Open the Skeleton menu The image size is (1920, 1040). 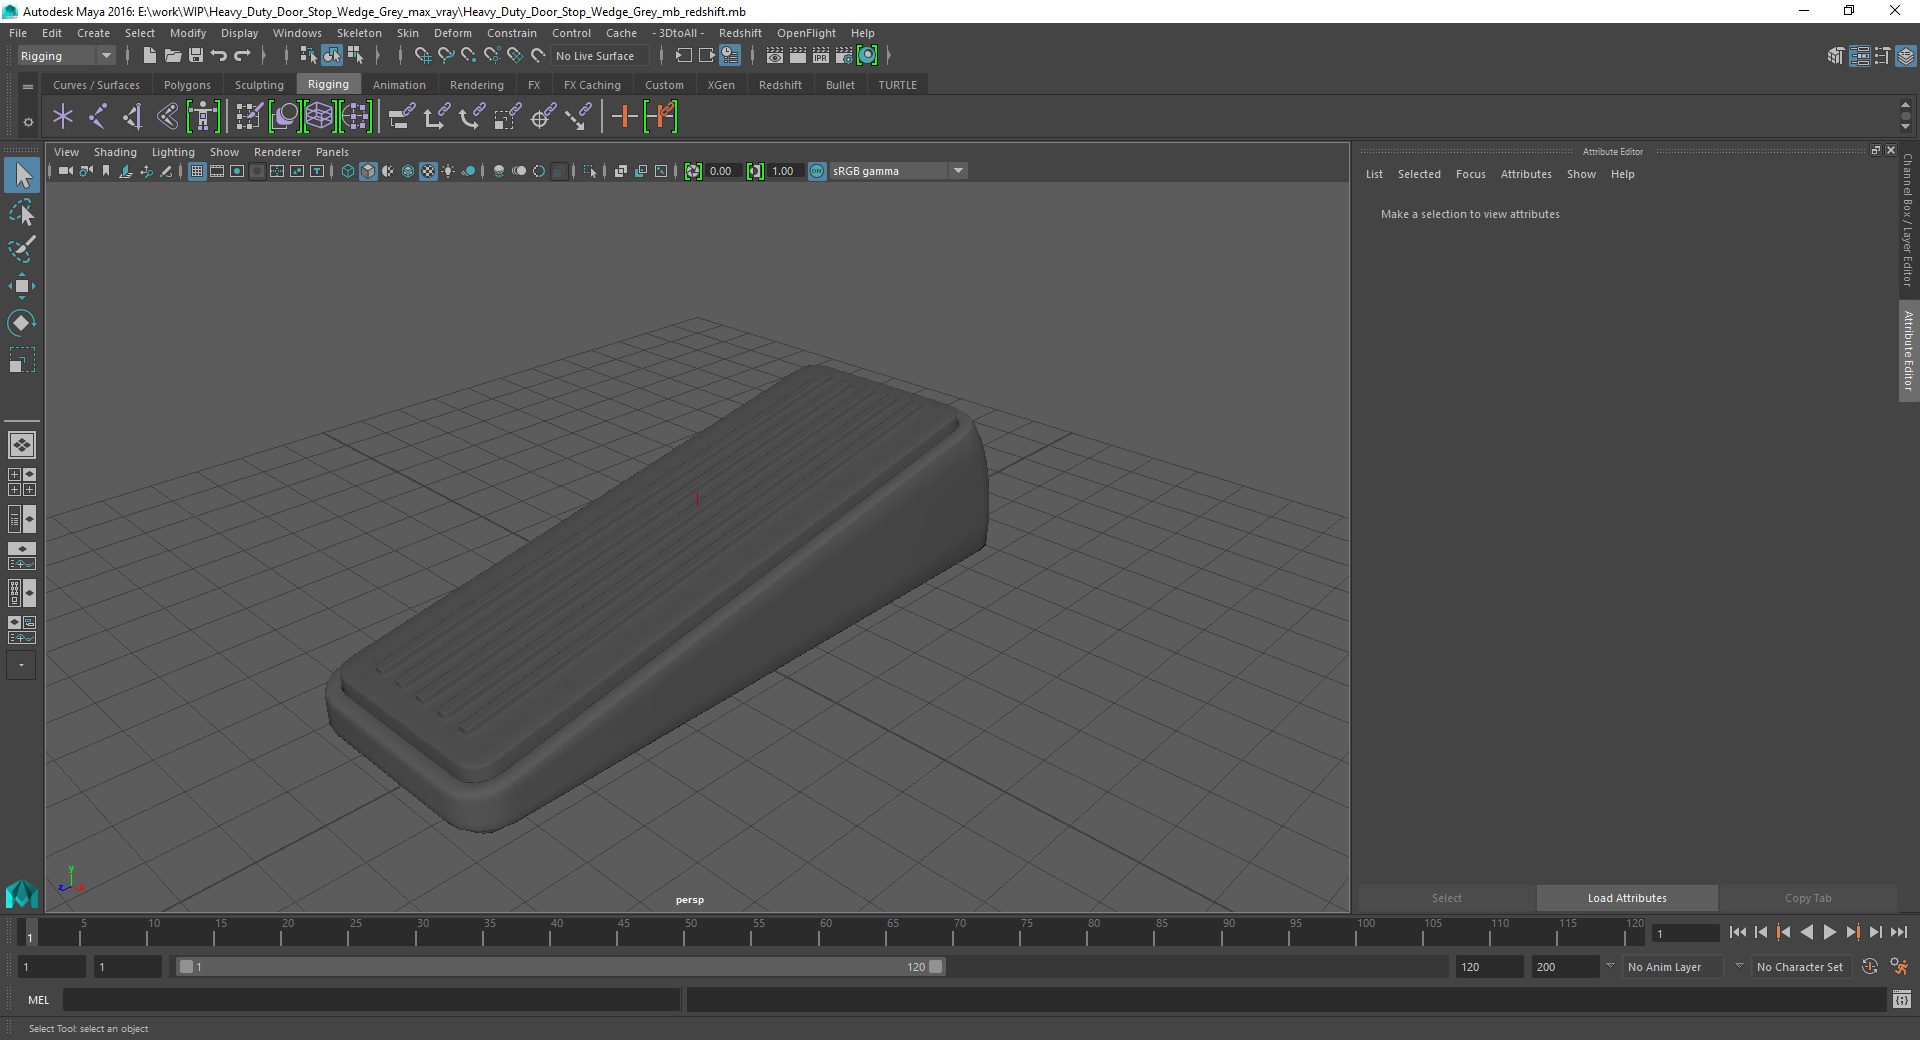click(359, 33)
